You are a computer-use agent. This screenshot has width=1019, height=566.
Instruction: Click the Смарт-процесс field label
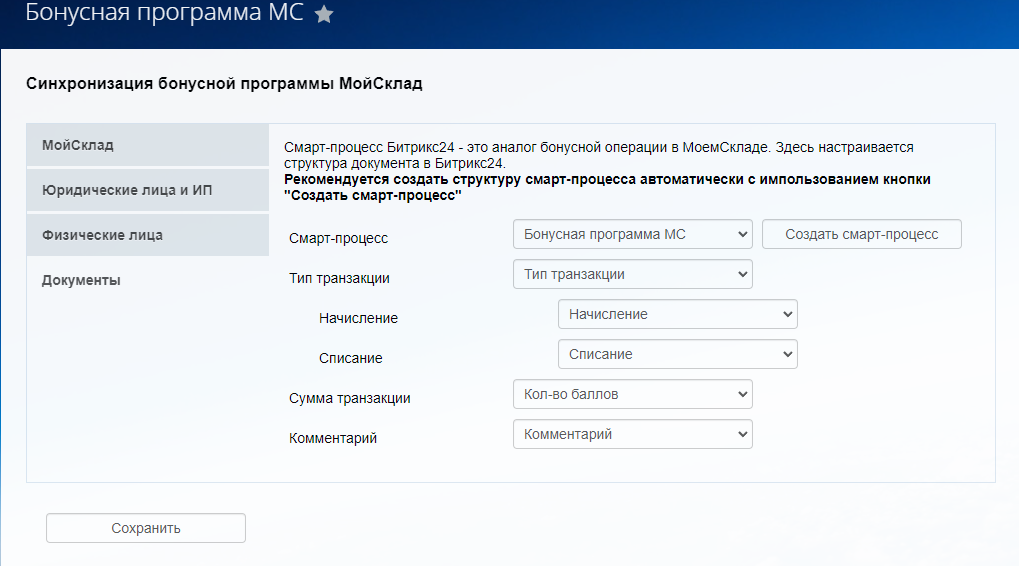pyautogui.click(x=338, y=238)
